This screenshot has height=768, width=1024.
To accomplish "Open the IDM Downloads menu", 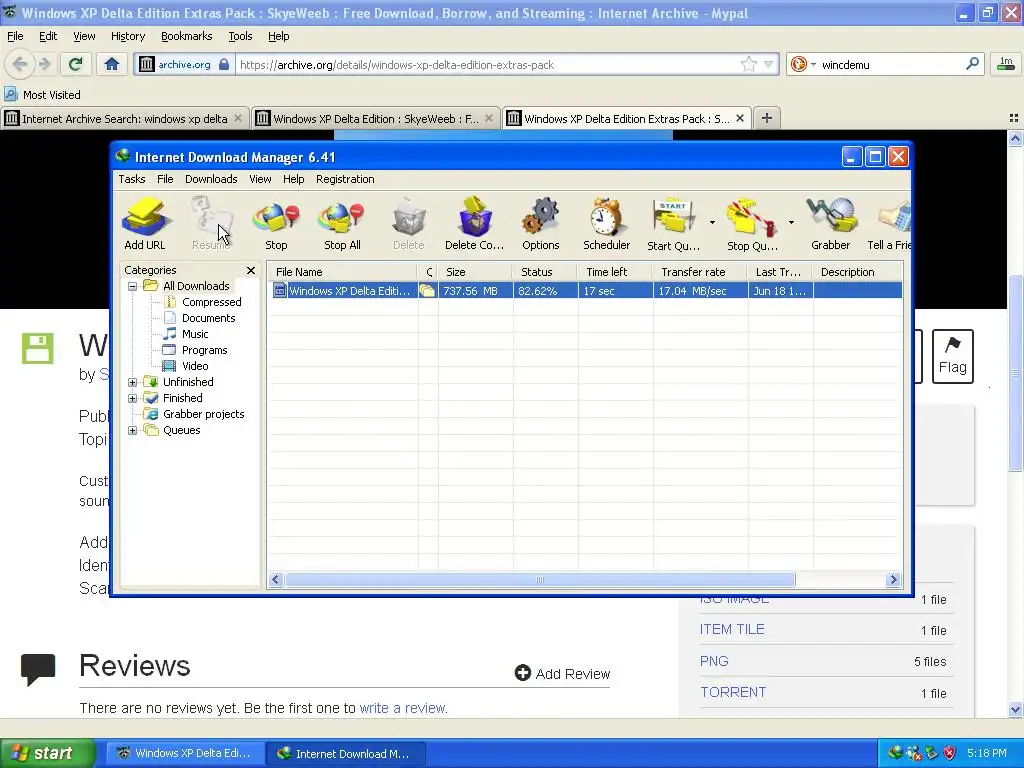I will tap(211, 179).
